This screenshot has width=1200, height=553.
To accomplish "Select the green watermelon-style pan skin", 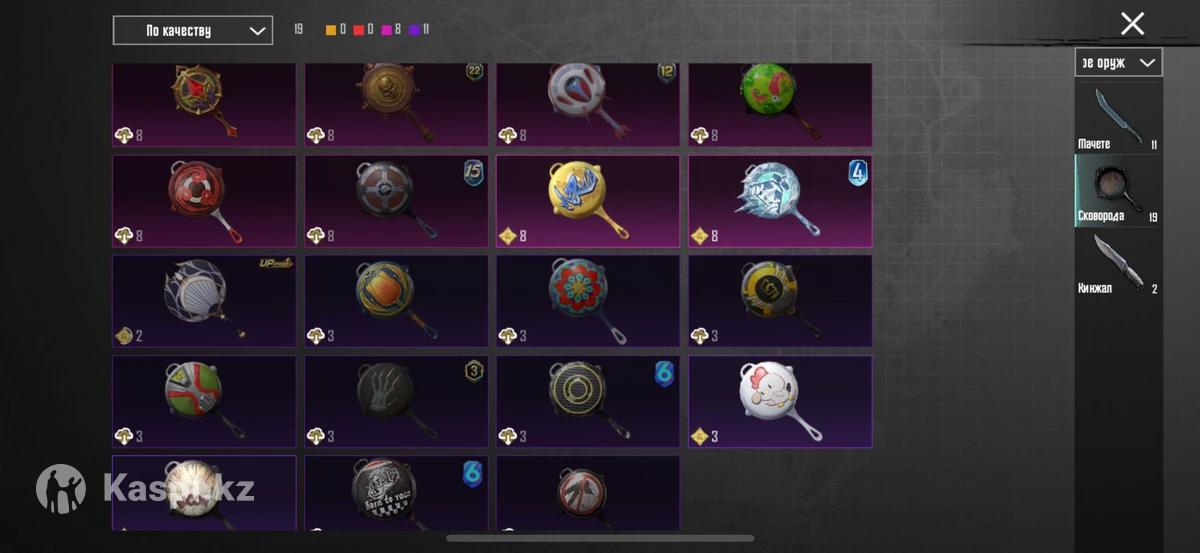I will (780, 105).
